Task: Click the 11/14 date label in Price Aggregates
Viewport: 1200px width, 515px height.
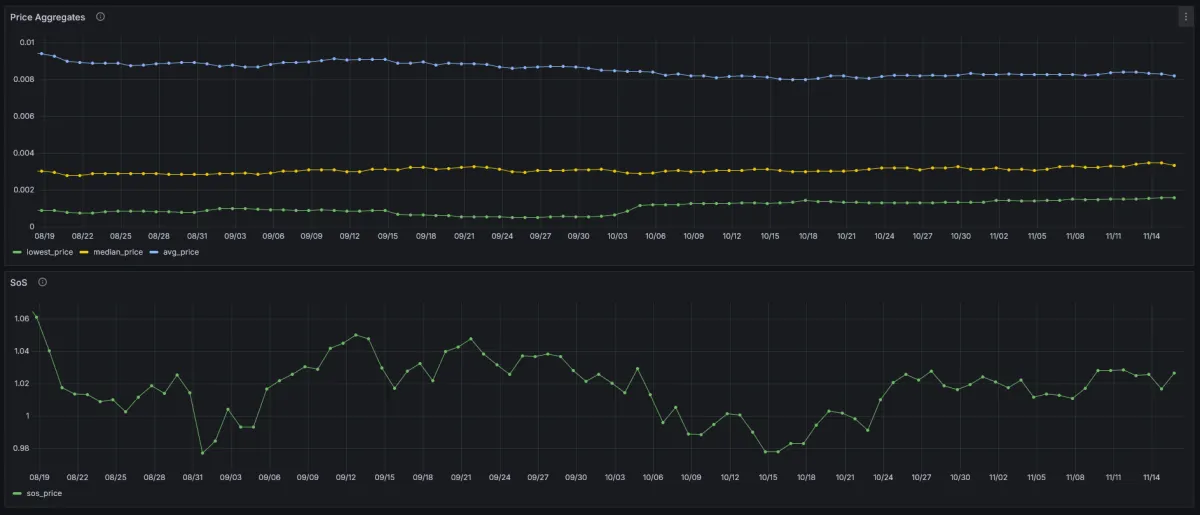Action: point(1152,237)
